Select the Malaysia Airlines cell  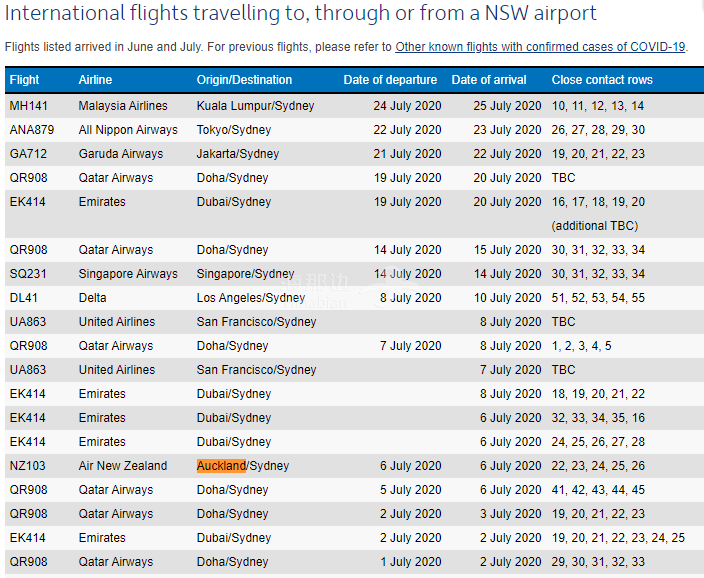tap(123, 106)
